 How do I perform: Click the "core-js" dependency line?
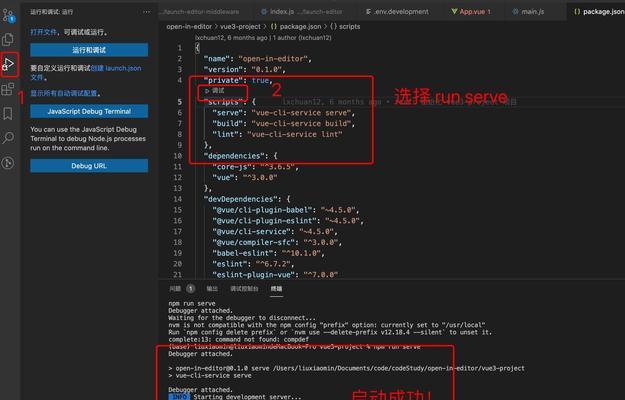coord(256,167)
